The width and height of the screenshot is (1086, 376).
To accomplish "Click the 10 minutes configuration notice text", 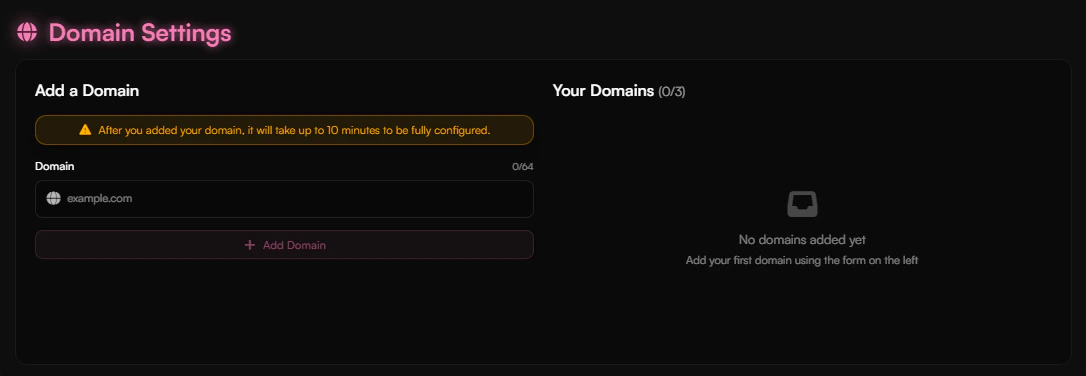I will point(294,129).
